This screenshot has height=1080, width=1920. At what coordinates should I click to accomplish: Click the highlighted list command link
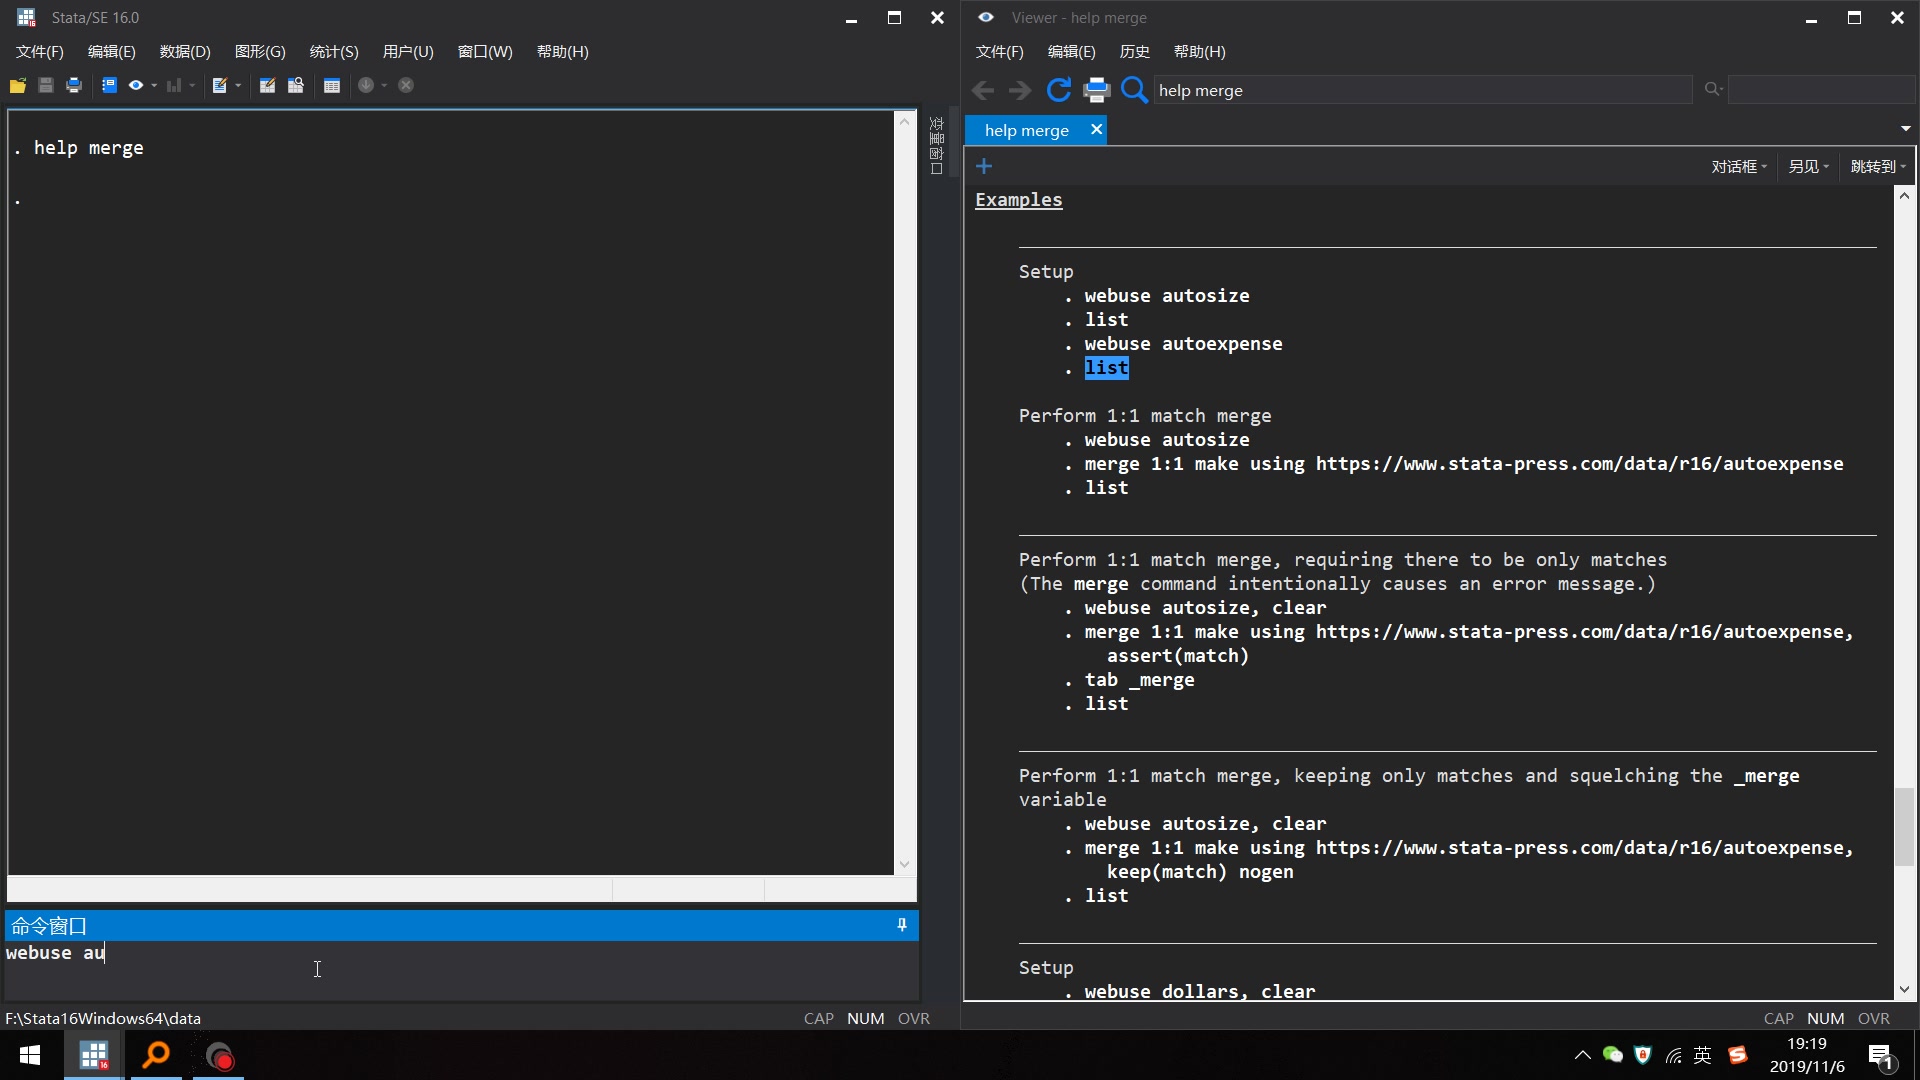pyautogui.click(x=1106, y=368)
